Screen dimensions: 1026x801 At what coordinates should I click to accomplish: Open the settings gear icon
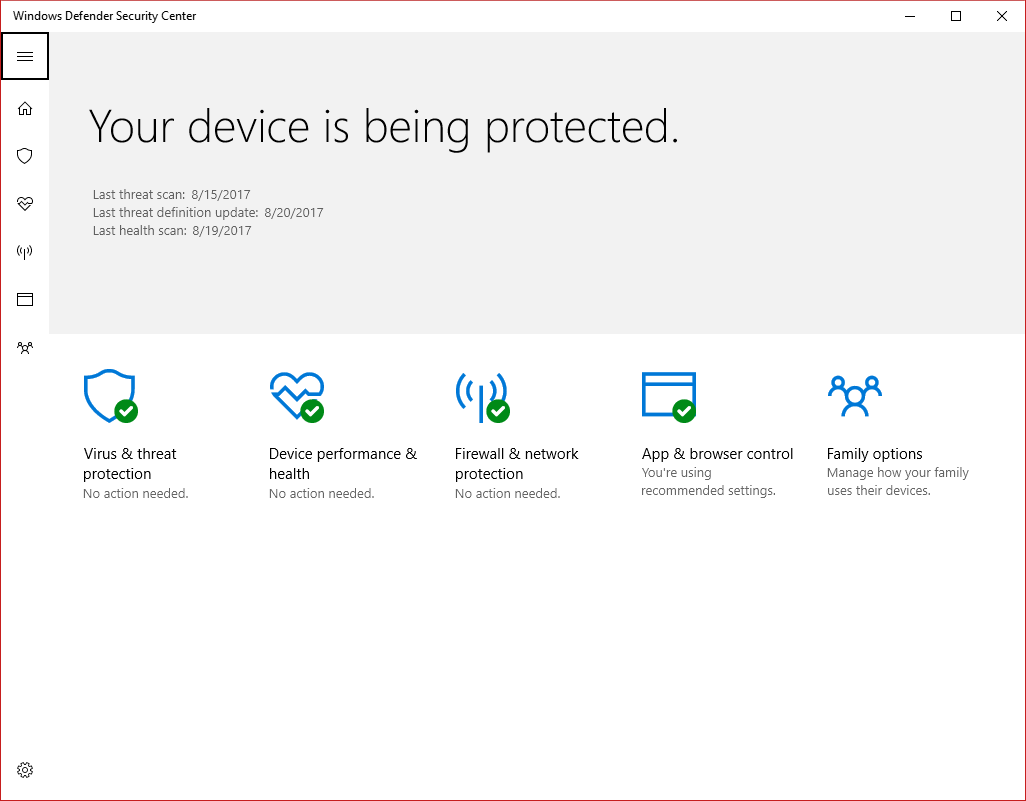click(25, 770)
